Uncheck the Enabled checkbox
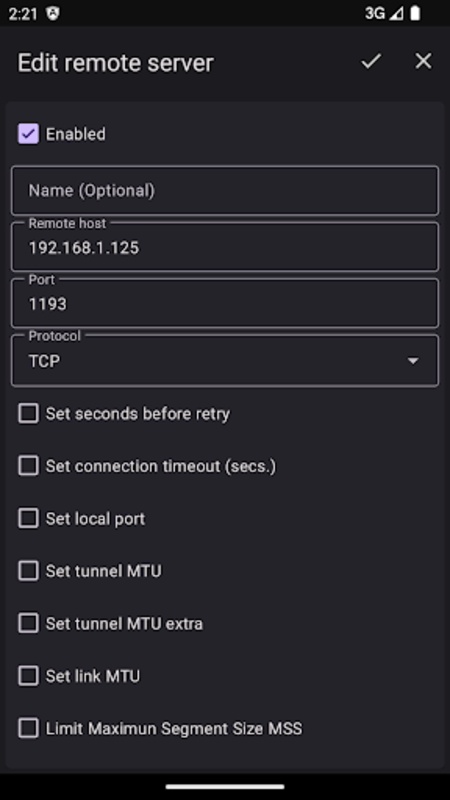 coord(29,134)
